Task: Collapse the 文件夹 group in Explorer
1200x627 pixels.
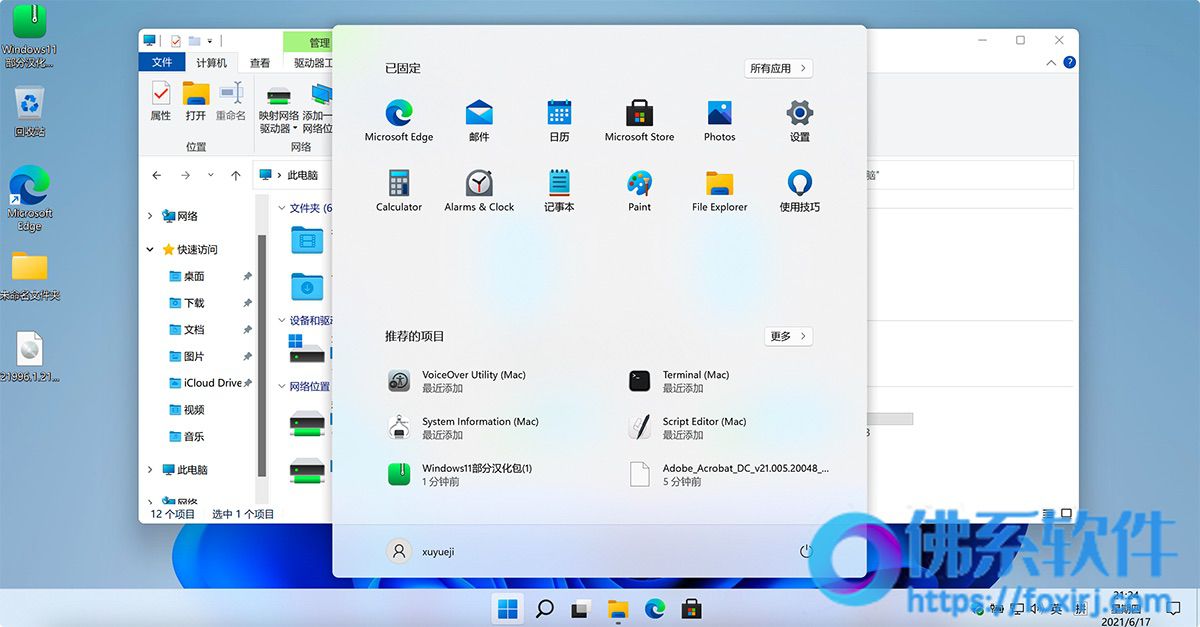Action: click(x=282, y=208)
